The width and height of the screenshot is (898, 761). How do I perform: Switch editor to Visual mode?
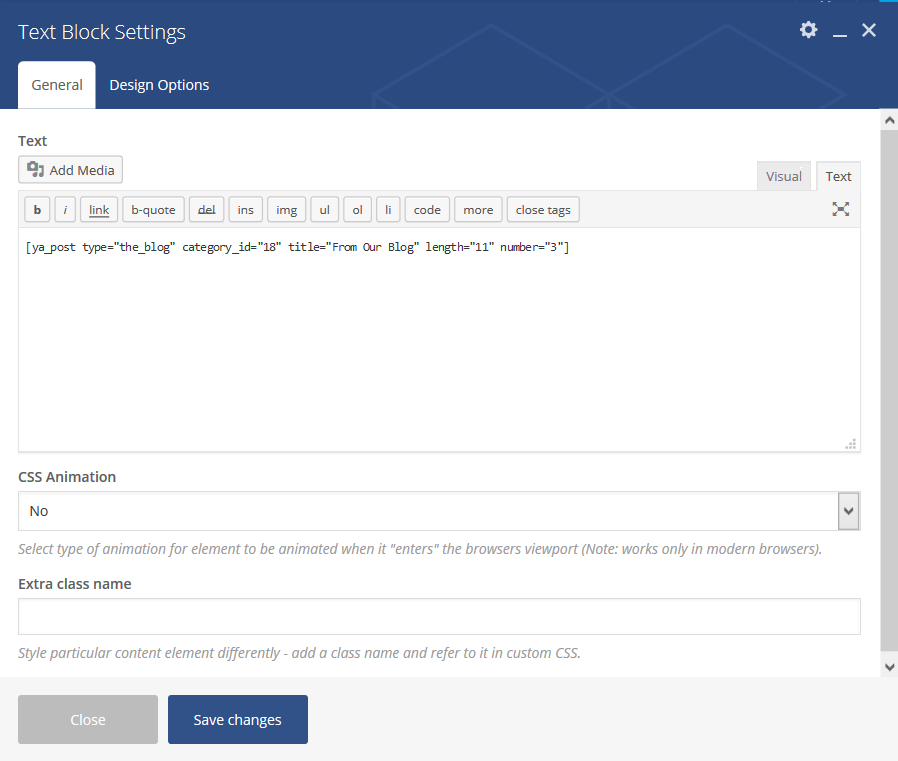coord(783,176)
